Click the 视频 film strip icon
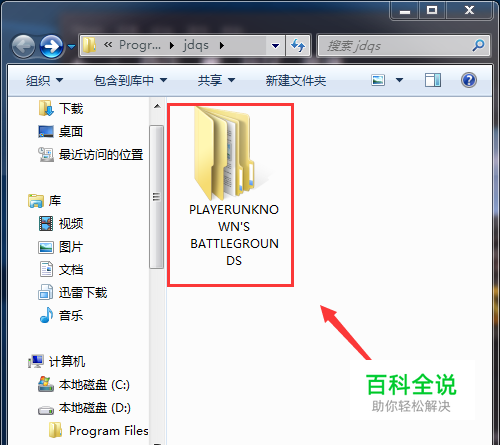500x445 pixels. [46, 223]
